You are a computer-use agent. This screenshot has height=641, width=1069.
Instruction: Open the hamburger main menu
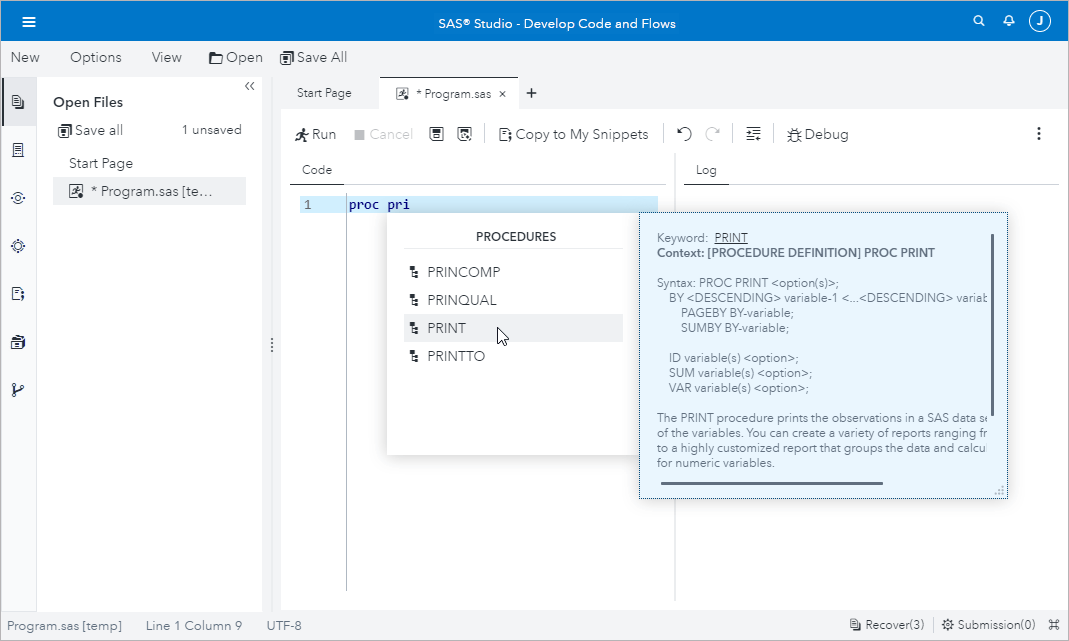coord(29,23)
